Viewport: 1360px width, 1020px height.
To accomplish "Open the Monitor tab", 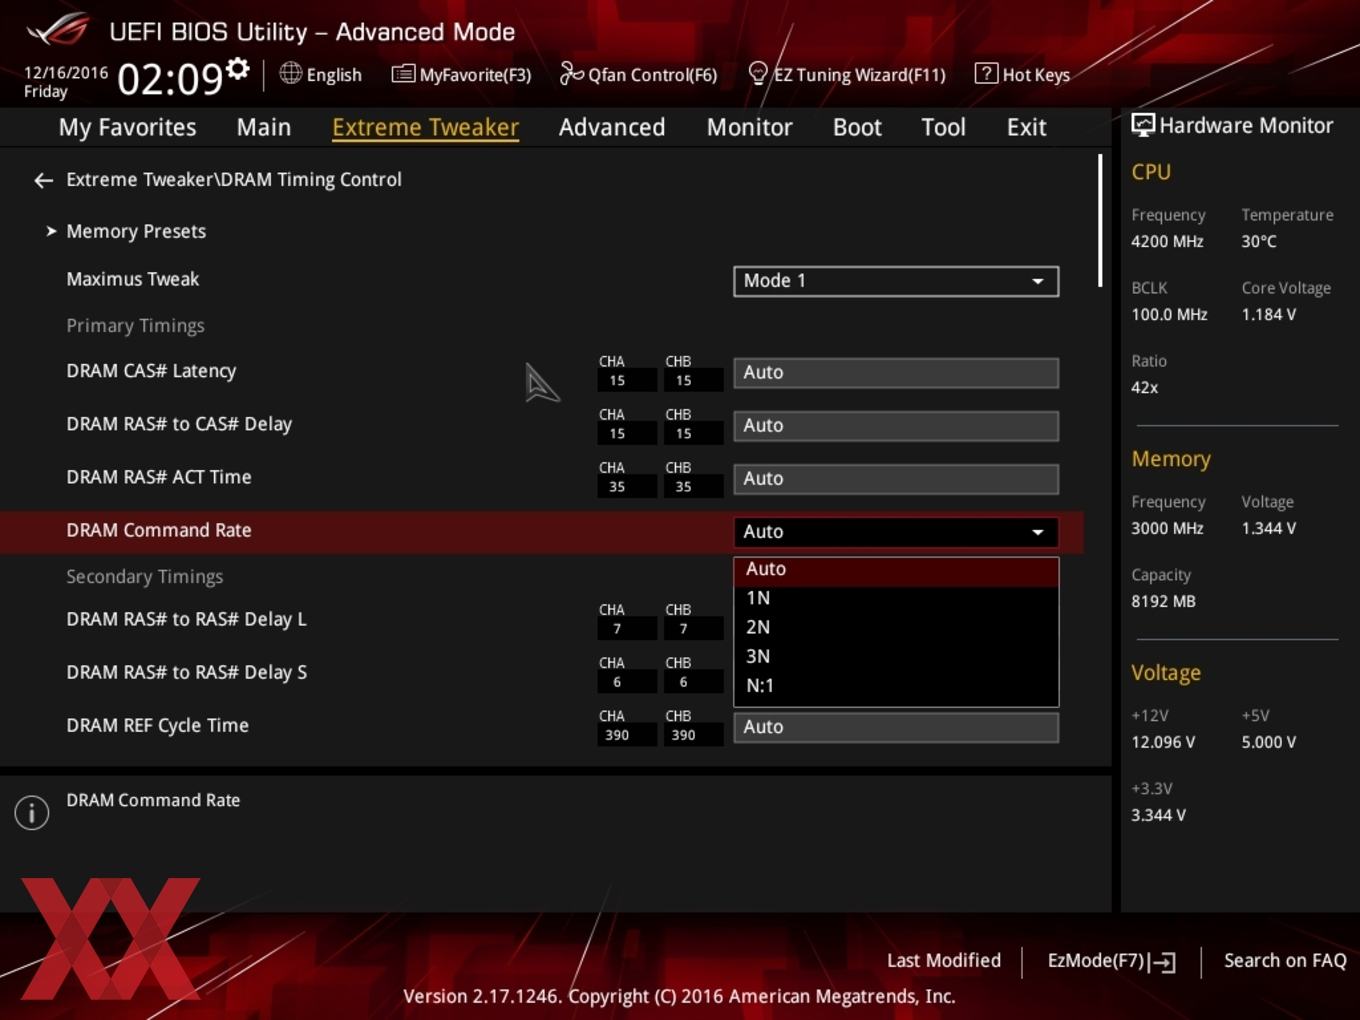I will pos(749,127).
